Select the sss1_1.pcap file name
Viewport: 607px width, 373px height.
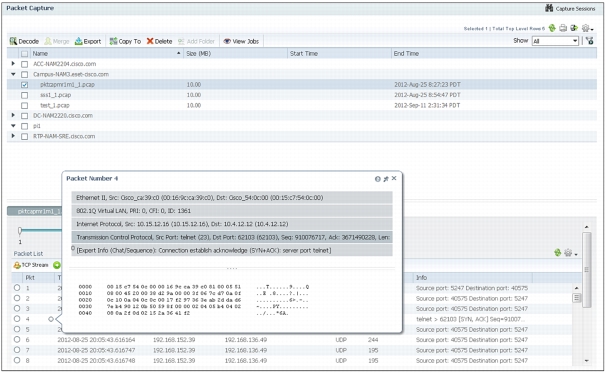(55, 95)
